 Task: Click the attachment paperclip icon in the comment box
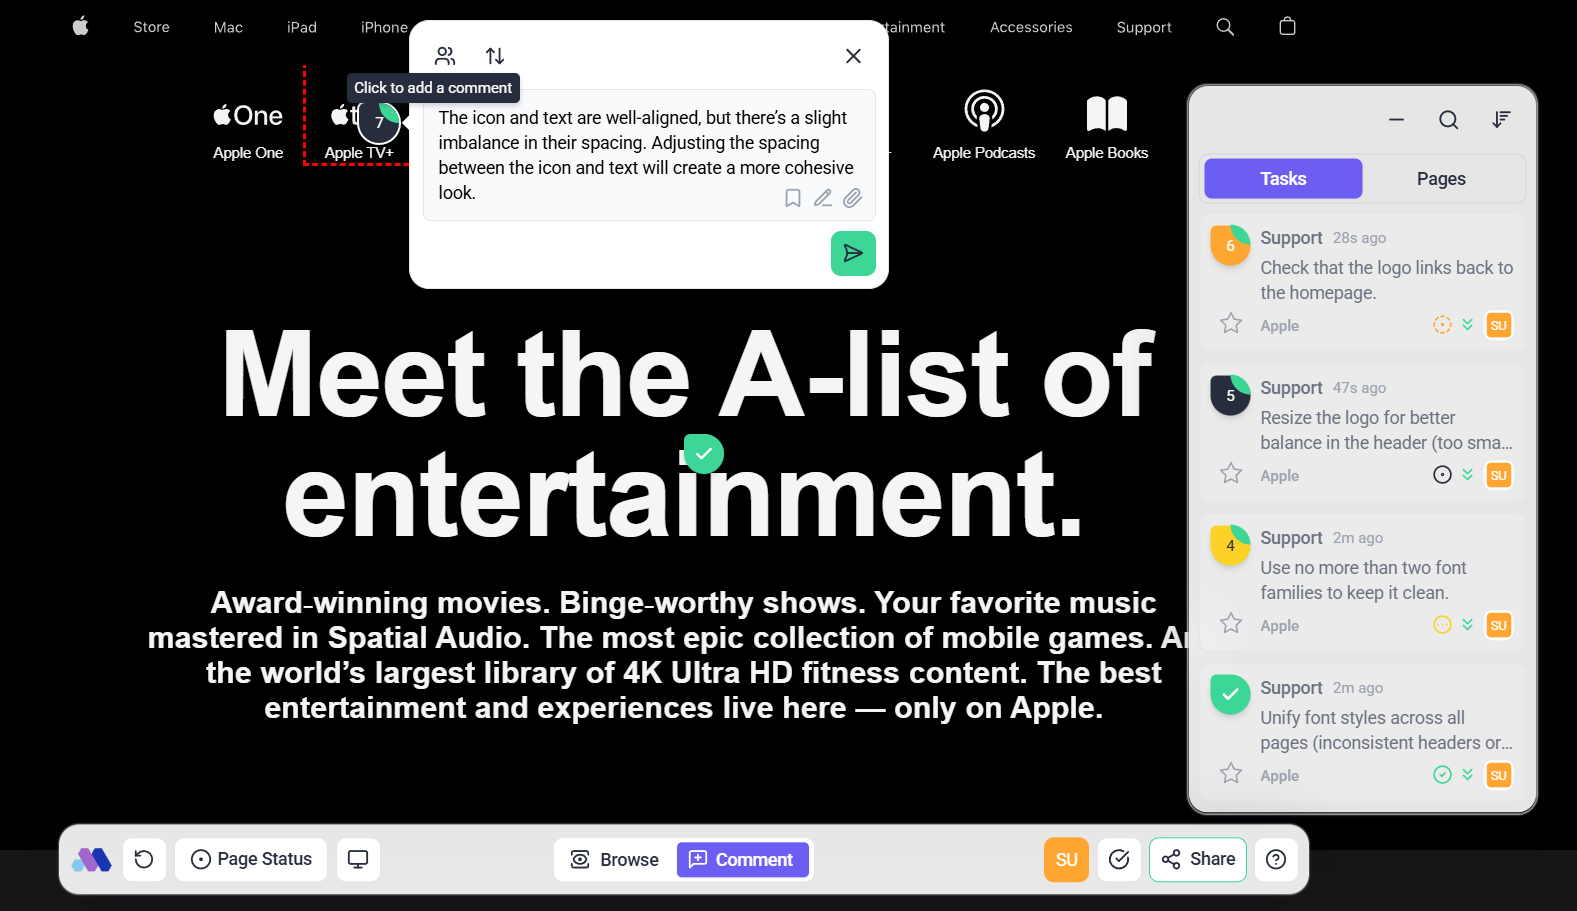[x=852, y=198]
